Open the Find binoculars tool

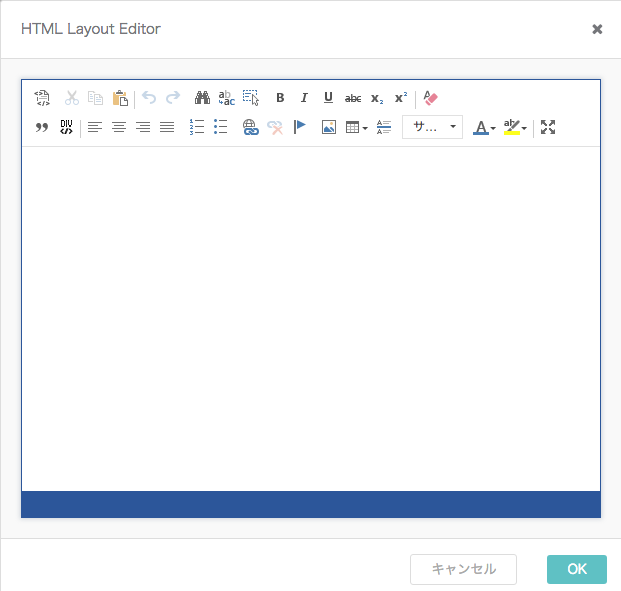pyautogui.click(x=202, y=98)
